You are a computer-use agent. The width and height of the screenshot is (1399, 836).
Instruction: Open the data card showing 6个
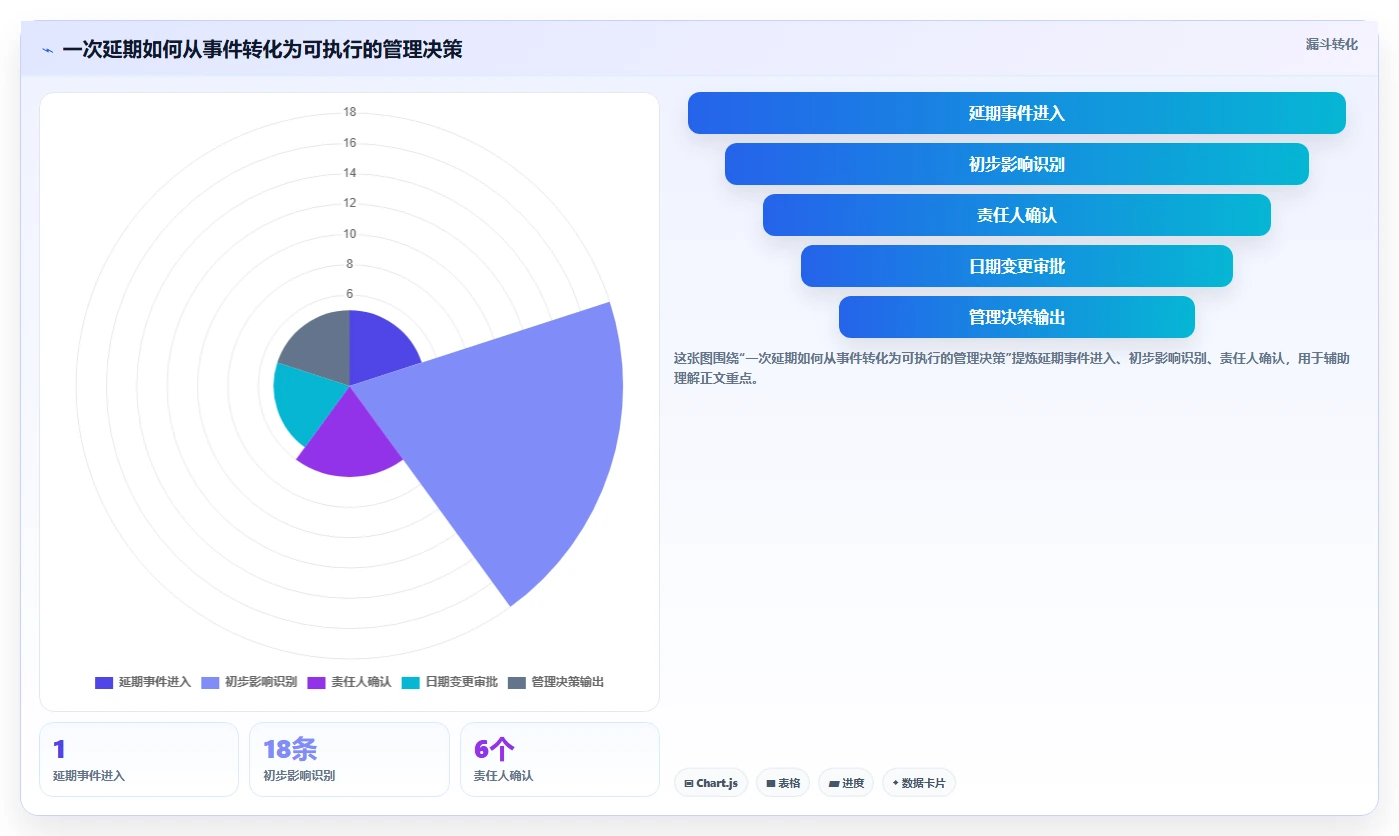tap(560, 759)
